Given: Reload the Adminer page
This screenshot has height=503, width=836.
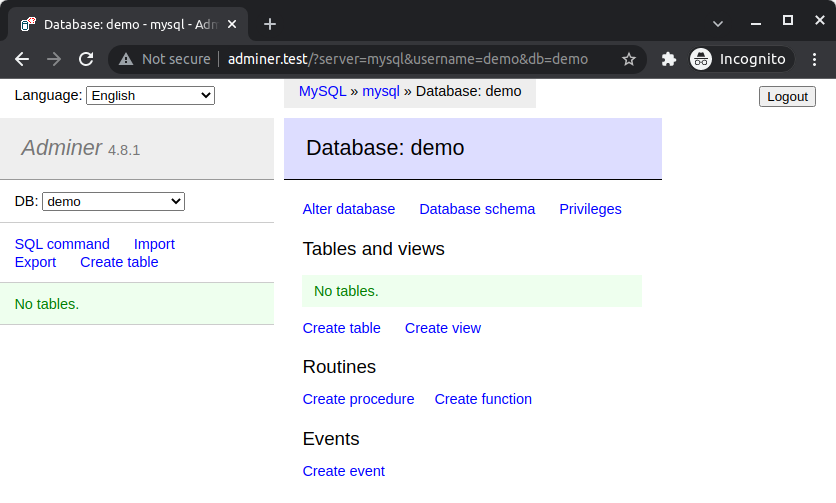Looking at the screenshot, I should click(86, 59).
